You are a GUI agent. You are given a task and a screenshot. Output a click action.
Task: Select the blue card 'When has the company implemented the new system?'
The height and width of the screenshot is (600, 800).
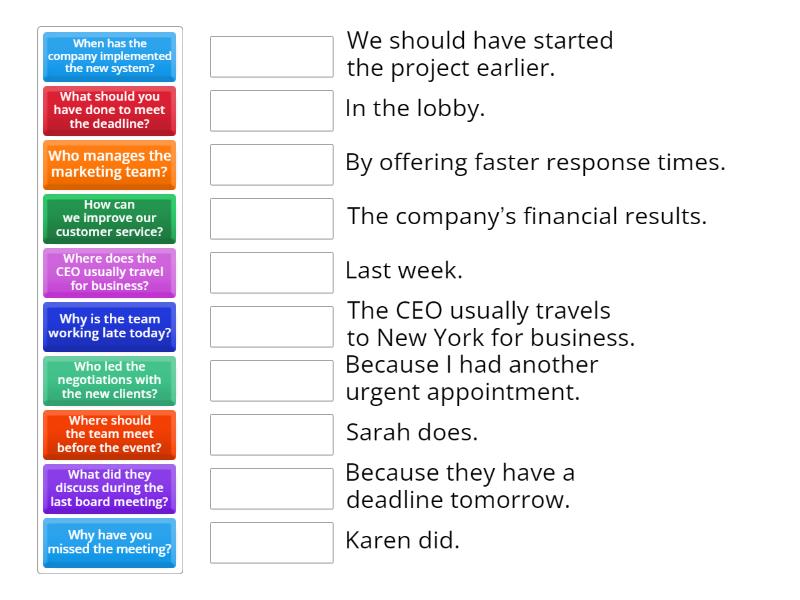click(109, 57)
